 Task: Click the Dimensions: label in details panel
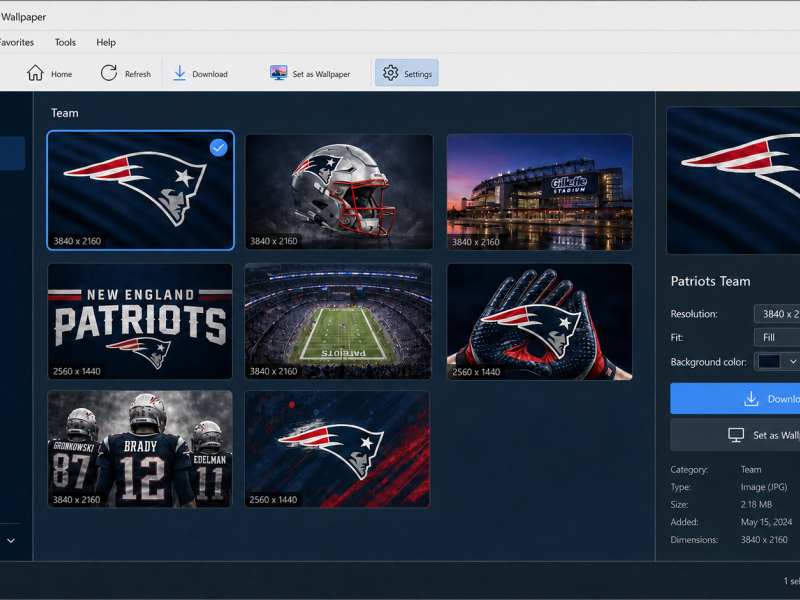click(x=694, y=539)
